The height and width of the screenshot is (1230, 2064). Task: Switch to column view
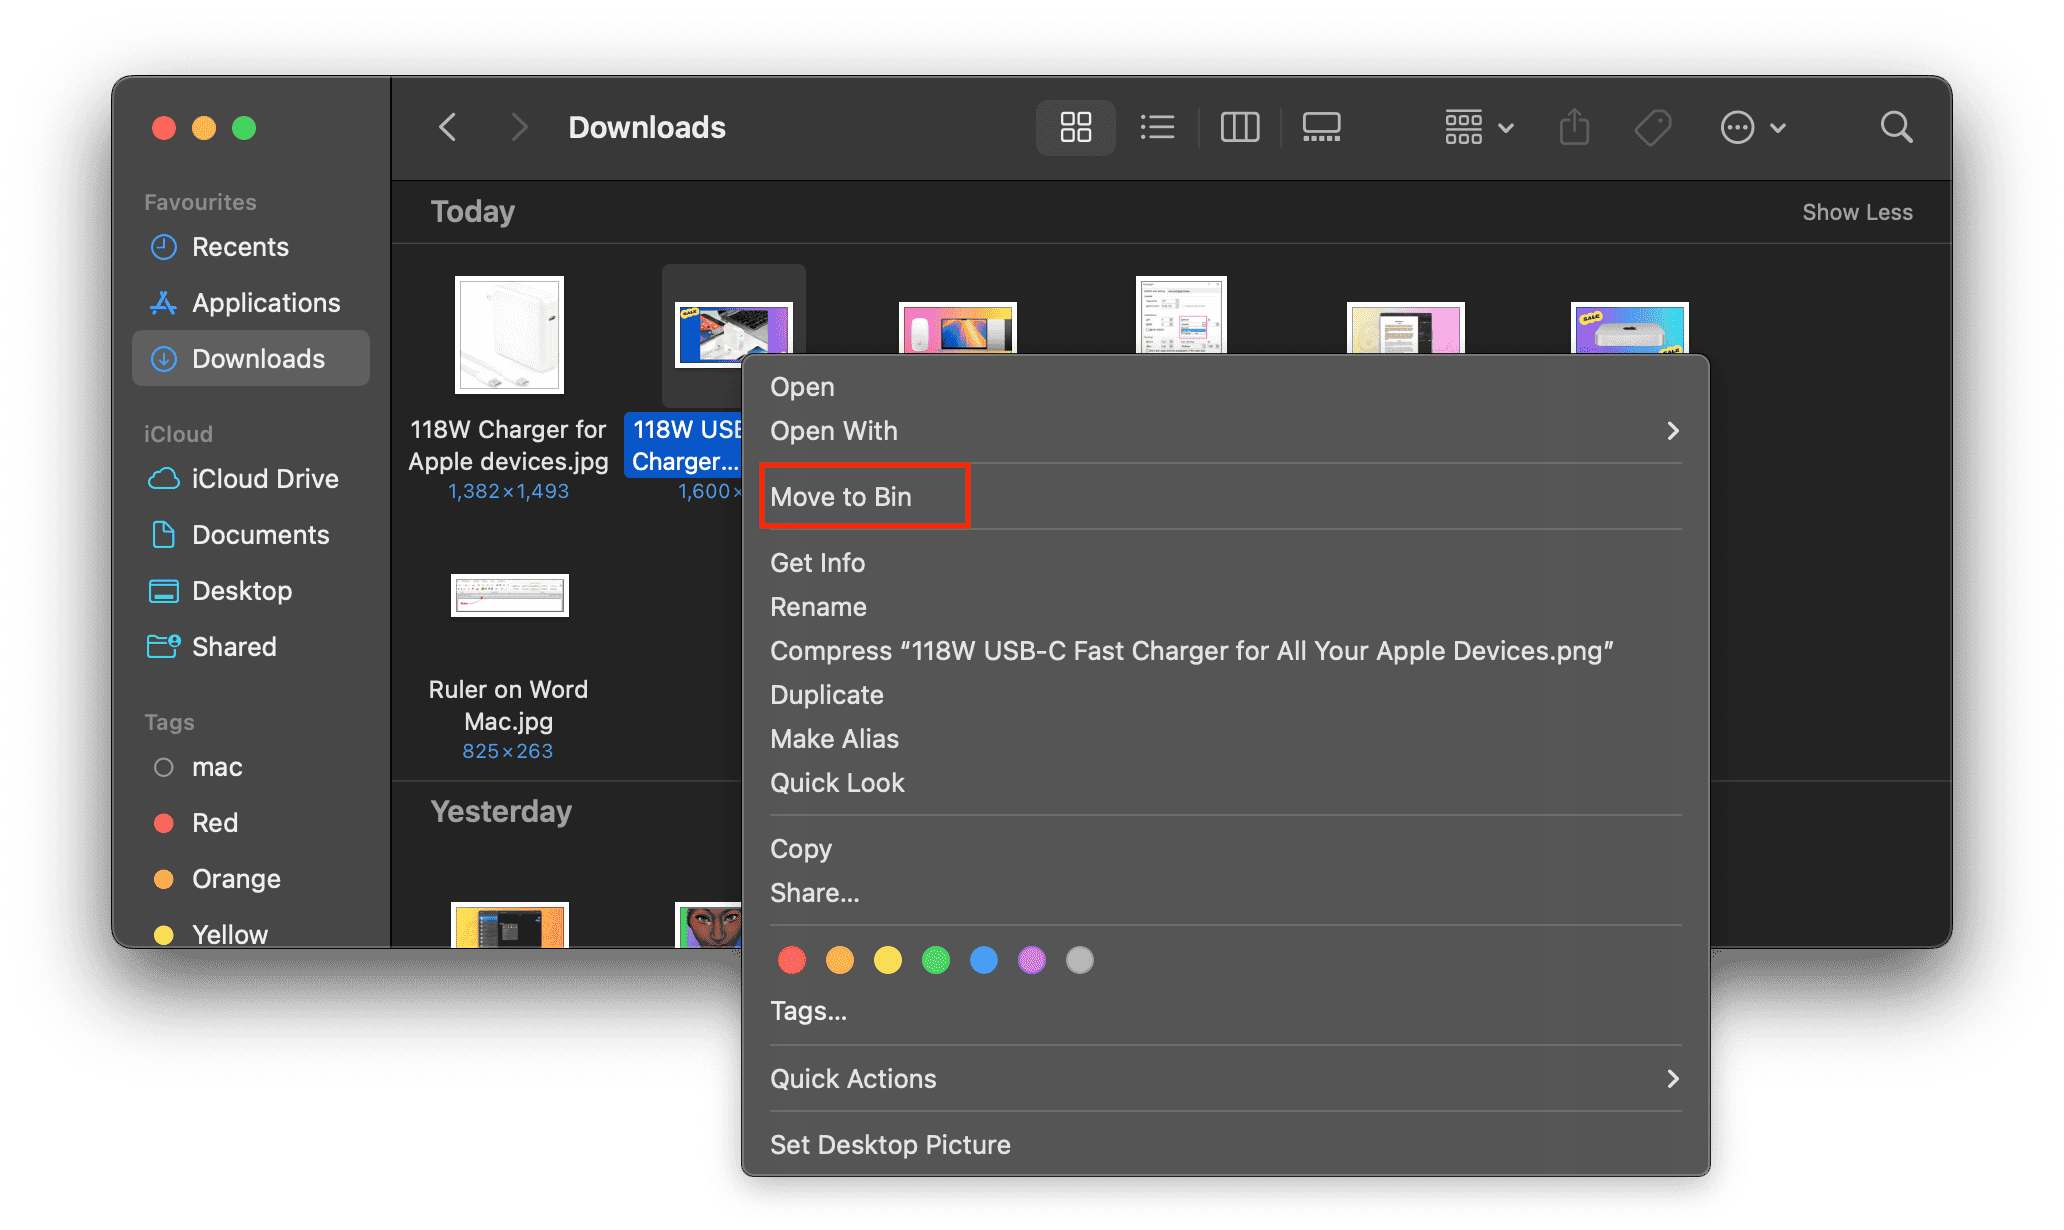pos(1240,128)
